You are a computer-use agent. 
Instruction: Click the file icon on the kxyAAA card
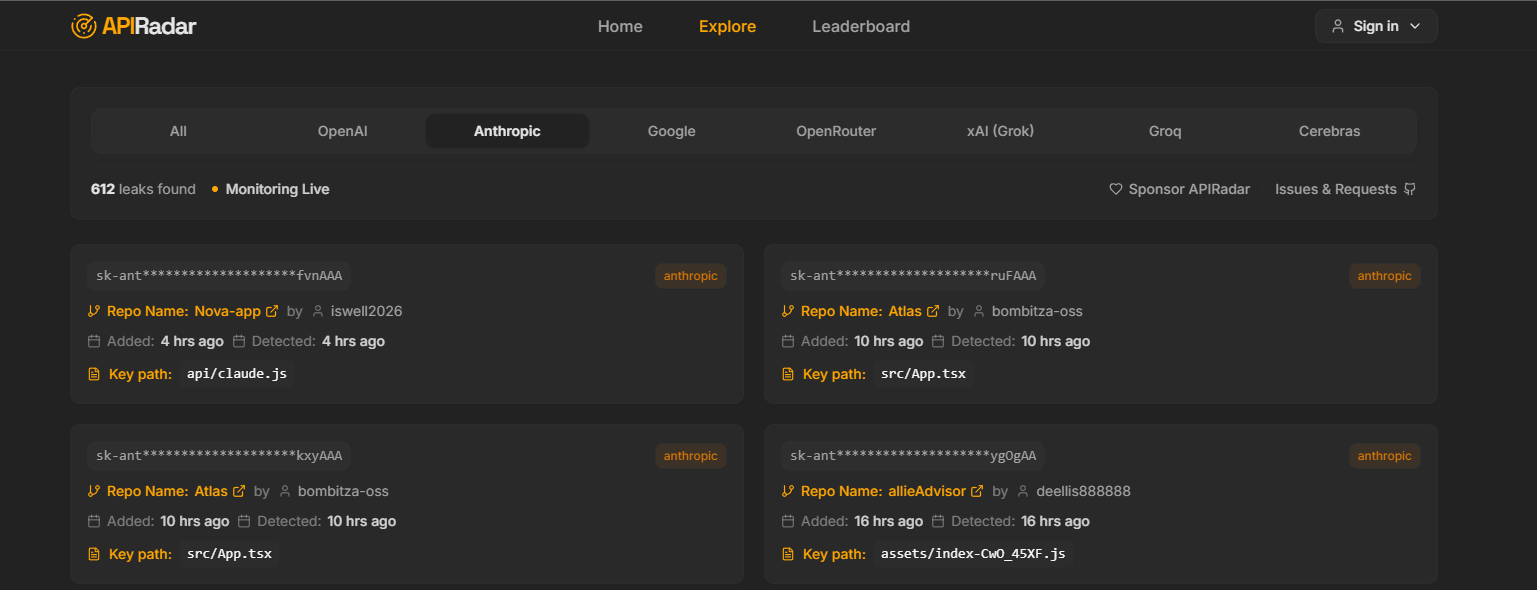click(94, 554)
